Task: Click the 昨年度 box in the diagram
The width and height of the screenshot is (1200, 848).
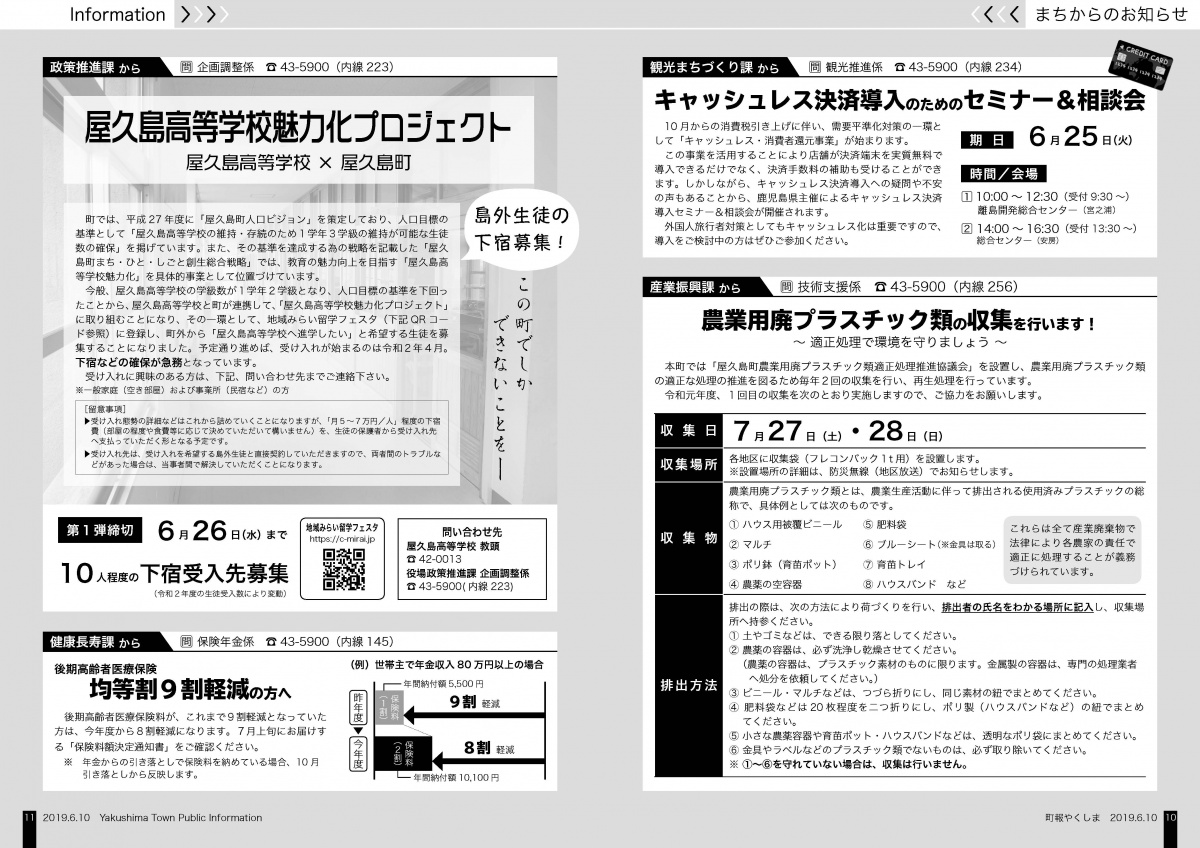Action: (x=358, y=709)
